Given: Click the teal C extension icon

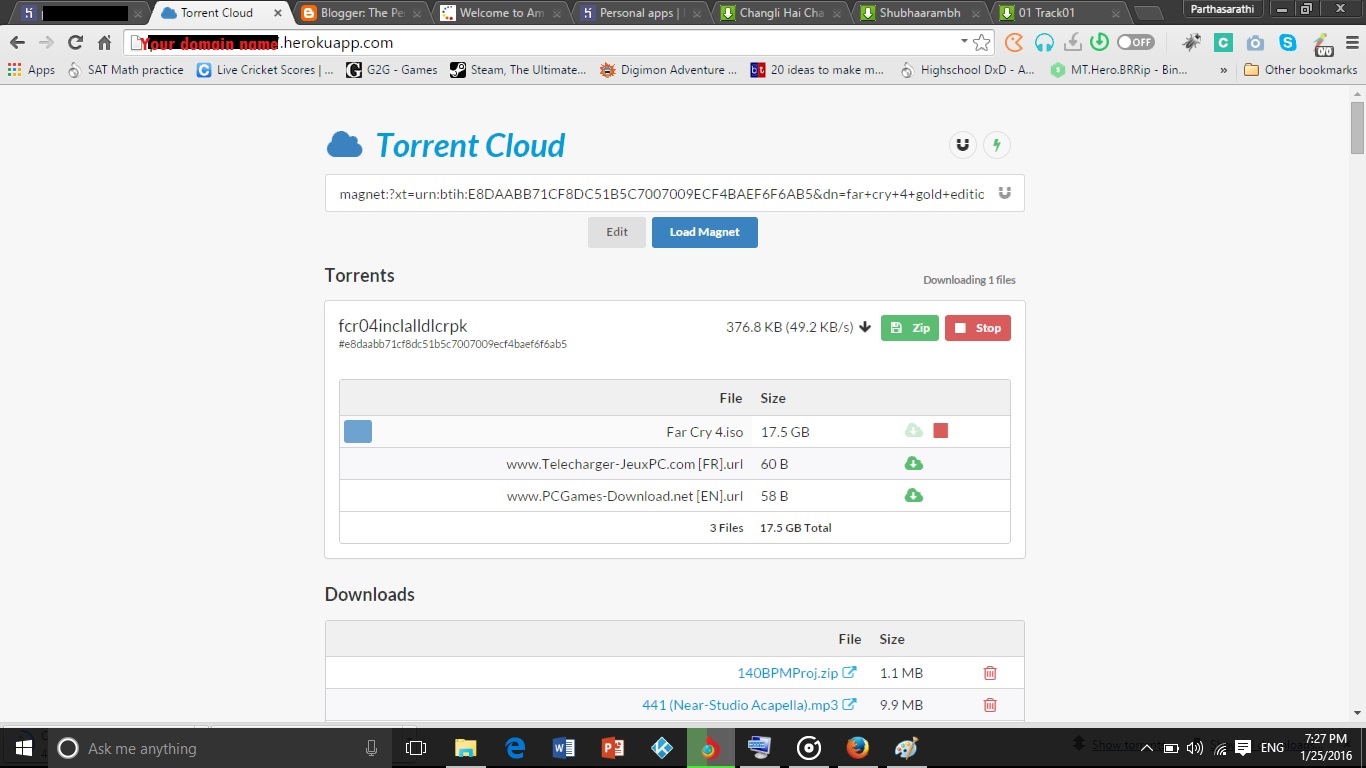Looking at the screenshot, I should tap(1223, 42).
